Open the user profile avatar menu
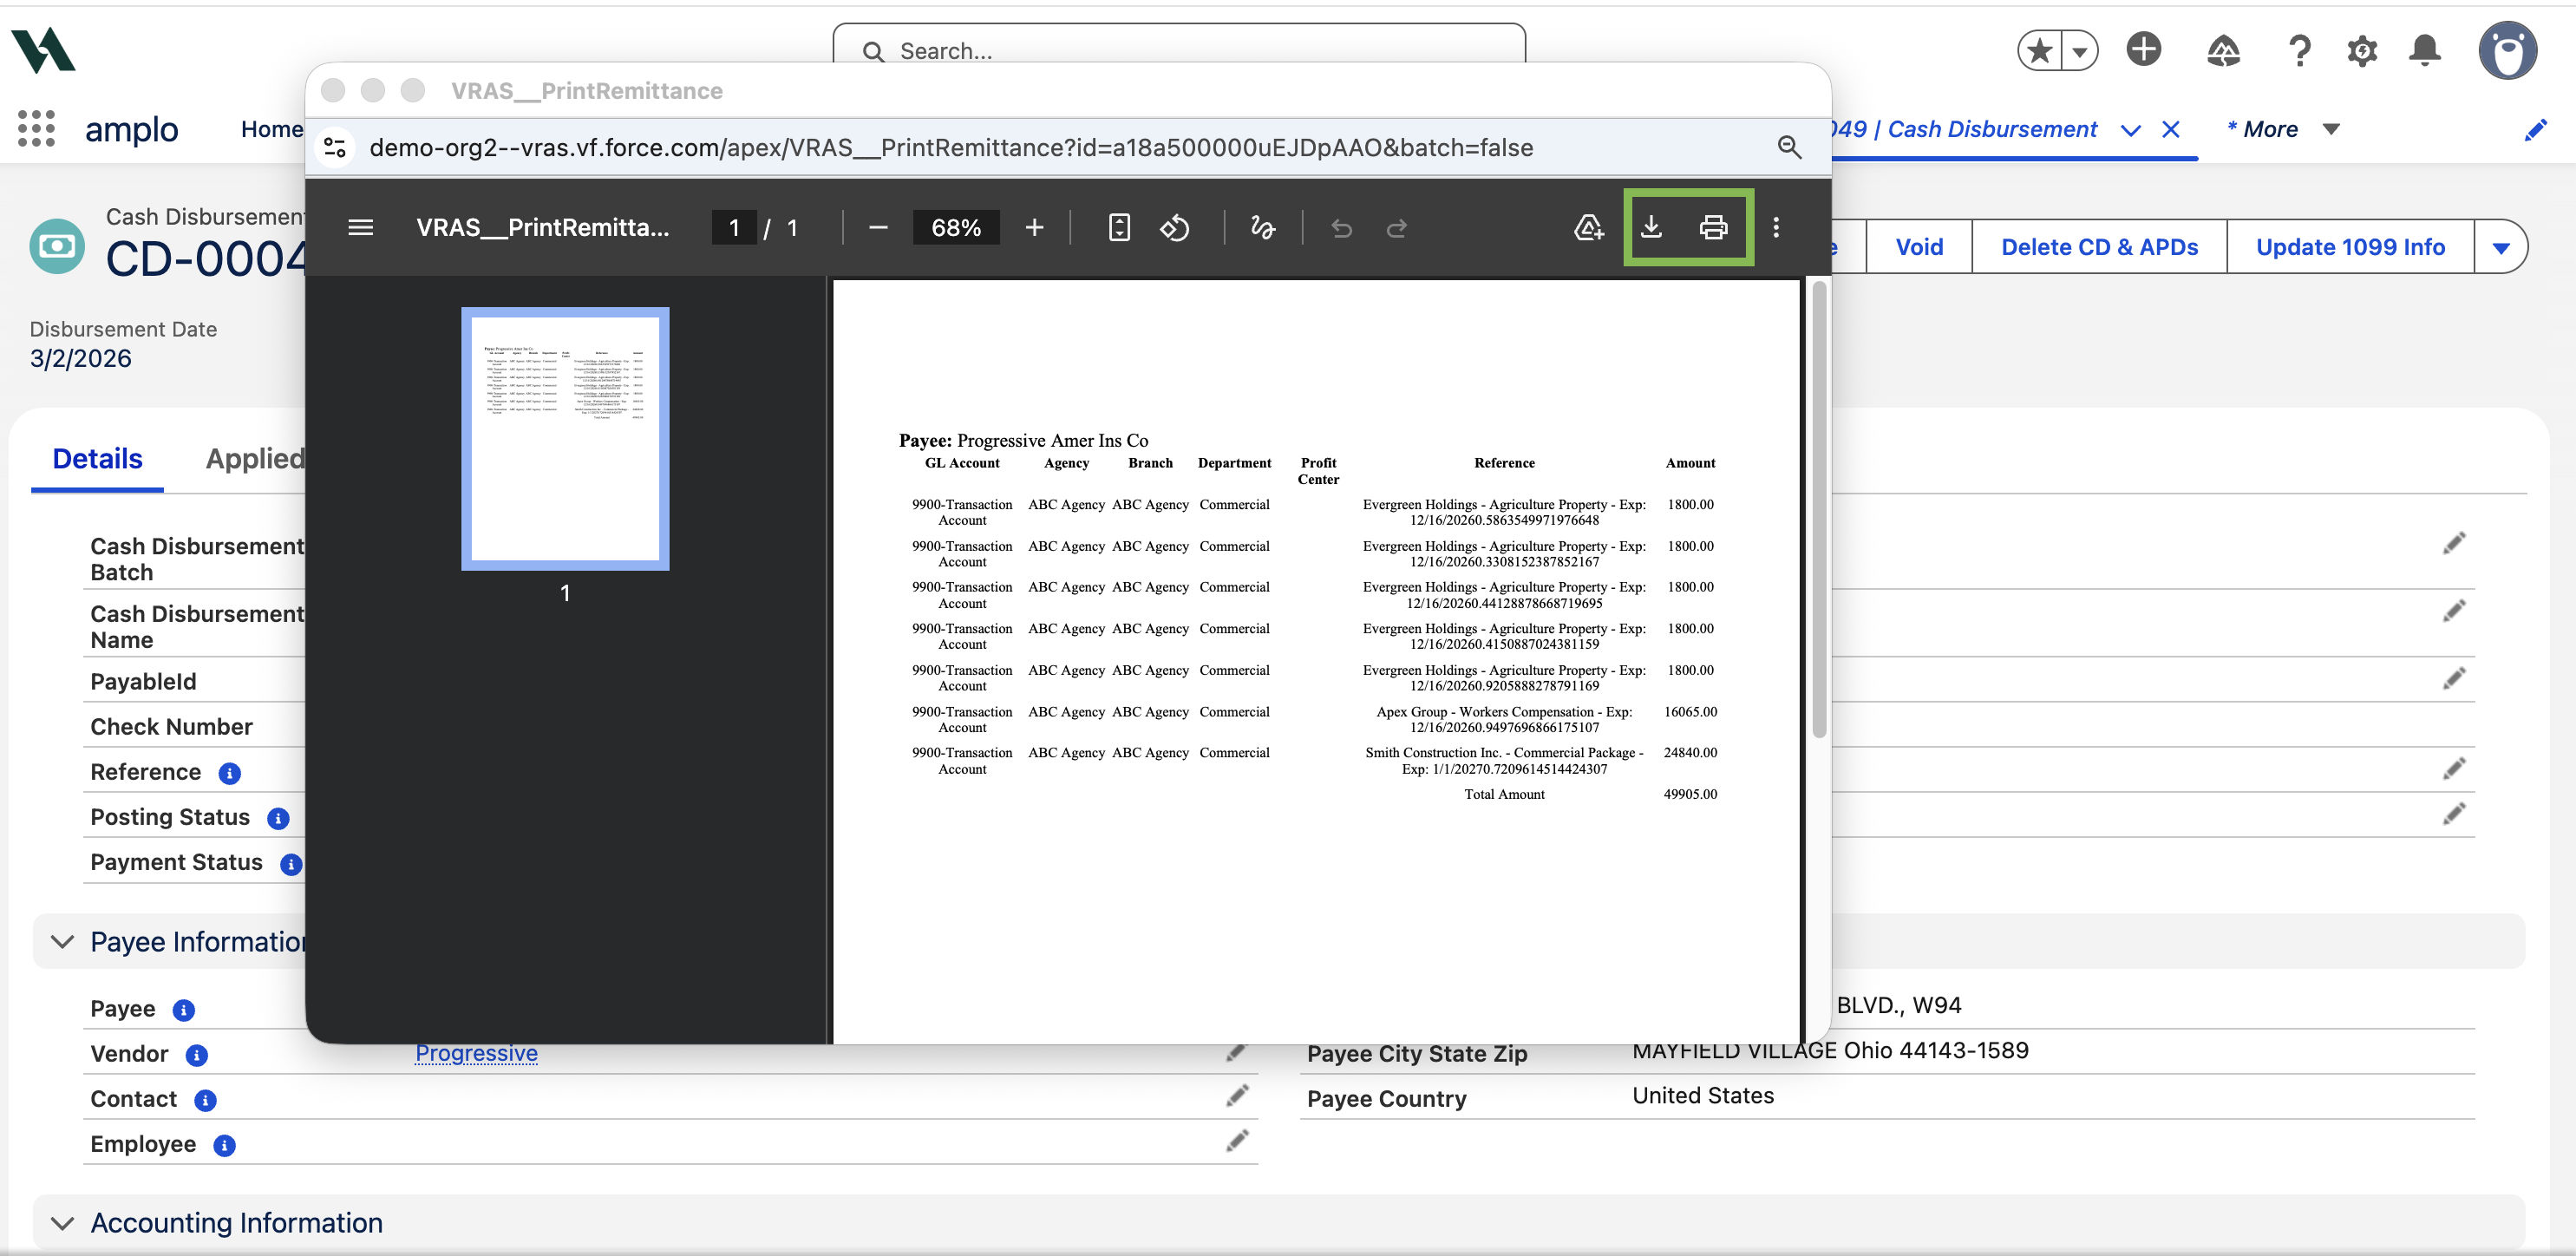2576x1256 pixels. (2508, 50)
